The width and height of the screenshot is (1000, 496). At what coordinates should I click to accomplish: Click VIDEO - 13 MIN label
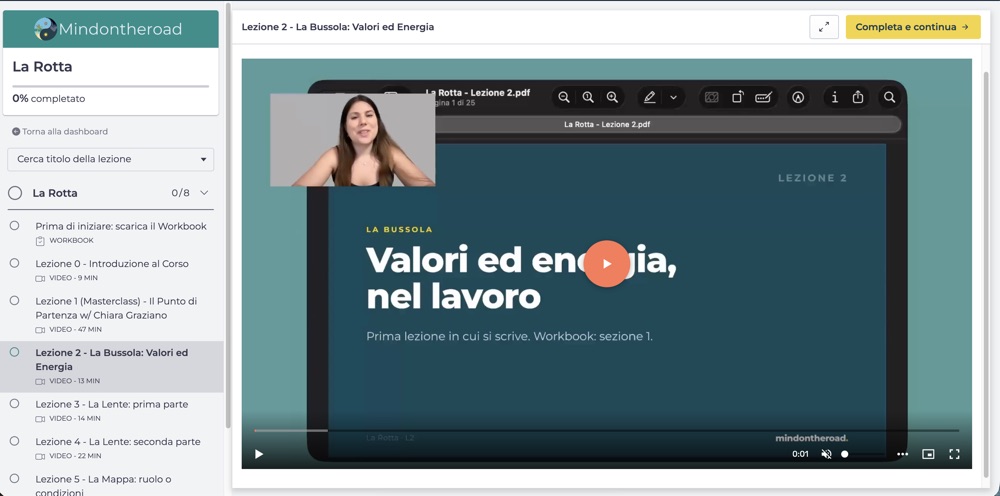[75, 381]
